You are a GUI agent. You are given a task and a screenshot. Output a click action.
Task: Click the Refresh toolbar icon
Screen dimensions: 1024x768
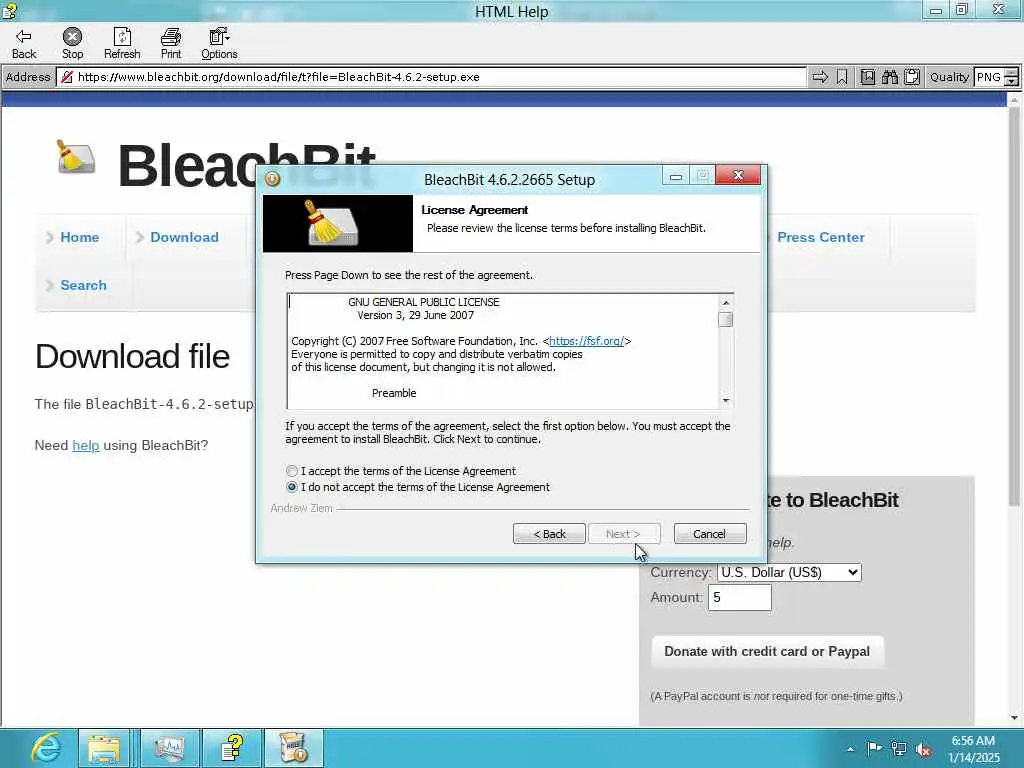[122, 37]
